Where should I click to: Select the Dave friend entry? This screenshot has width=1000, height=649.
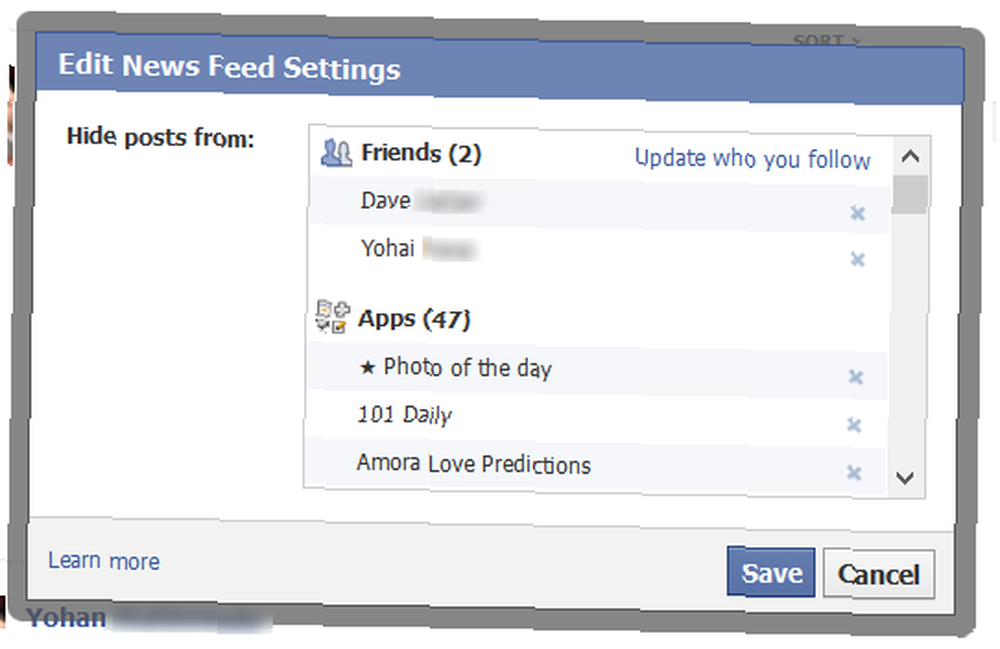(x=598, y=205)
